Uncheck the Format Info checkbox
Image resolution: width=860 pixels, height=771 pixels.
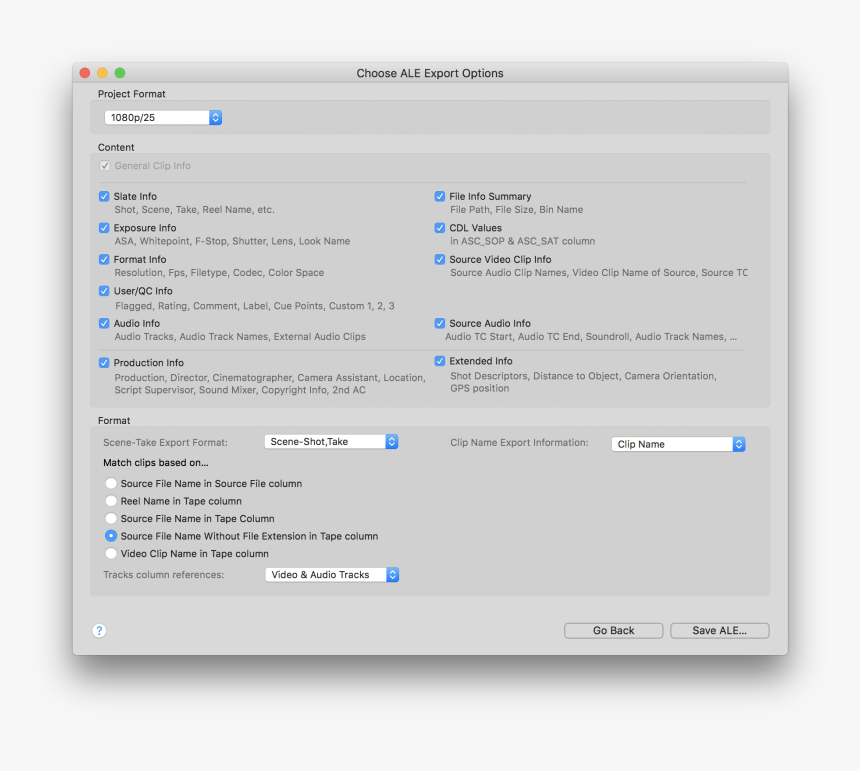click(103, 259)
